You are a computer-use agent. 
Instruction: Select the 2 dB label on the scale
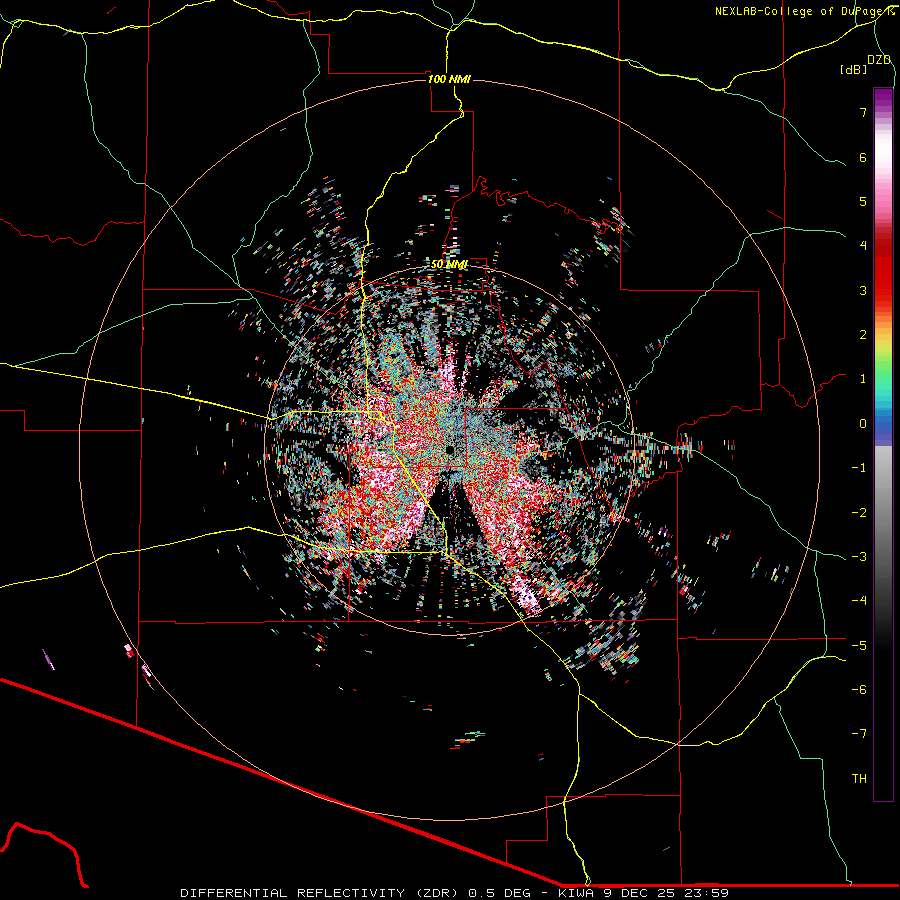point(863,335)
